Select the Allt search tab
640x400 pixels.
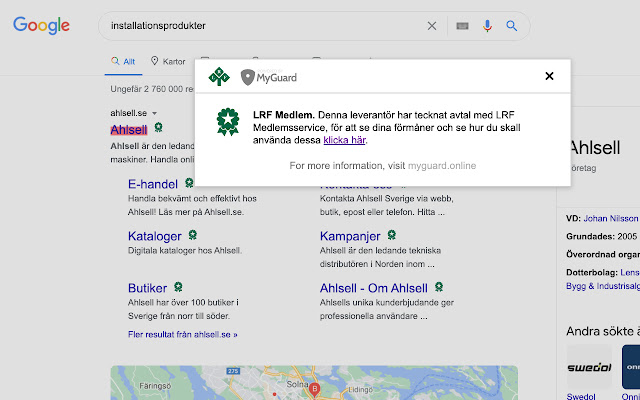tap(123, 61)
